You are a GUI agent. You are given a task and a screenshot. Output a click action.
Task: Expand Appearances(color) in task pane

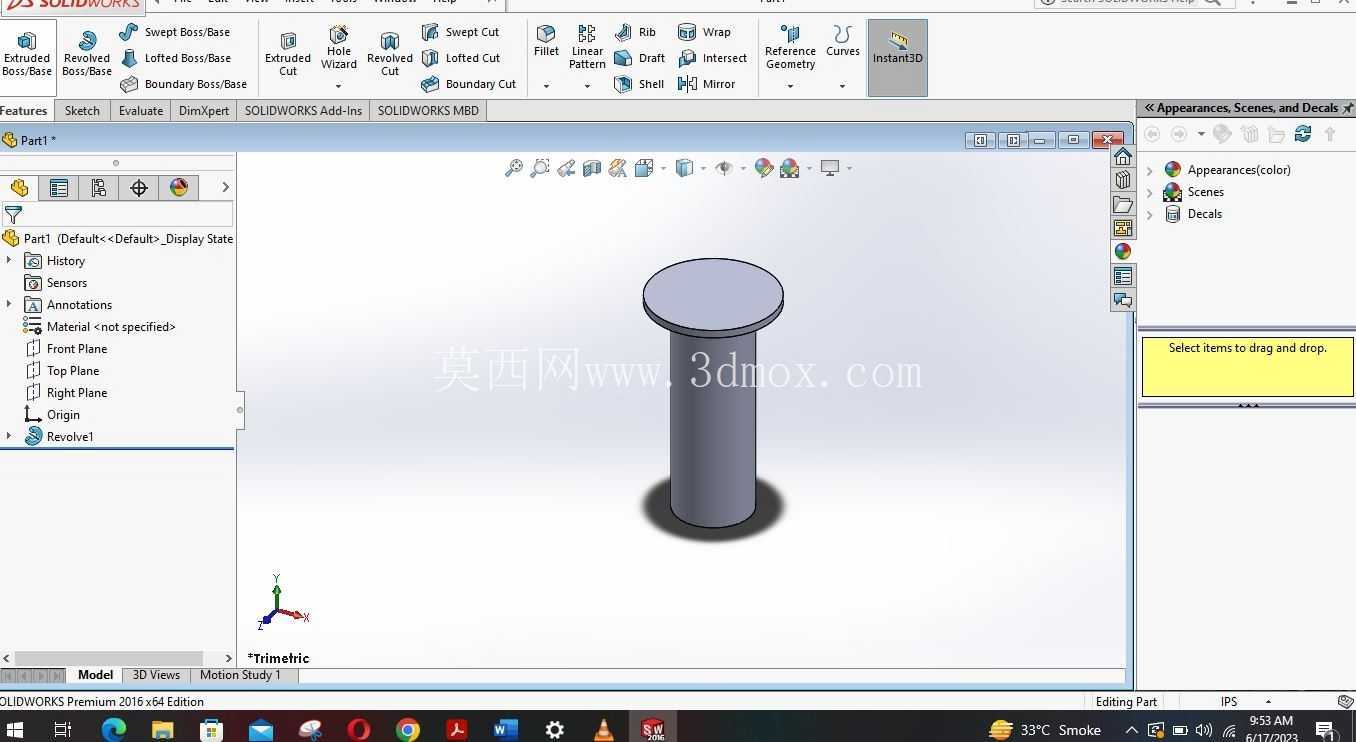[x=1150, y=170]
